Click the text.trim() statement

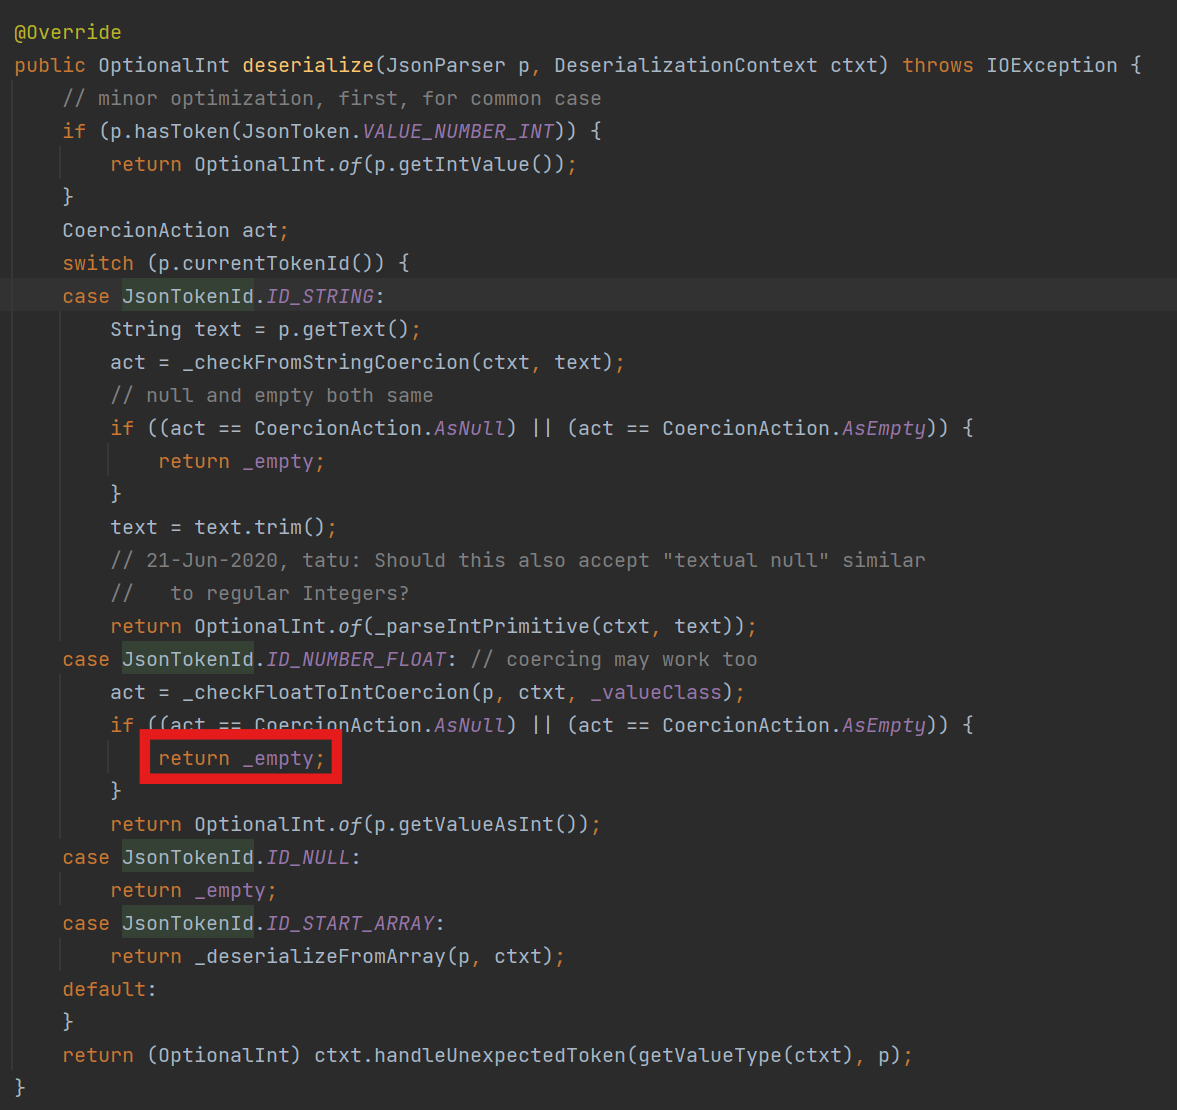point(224,528)
